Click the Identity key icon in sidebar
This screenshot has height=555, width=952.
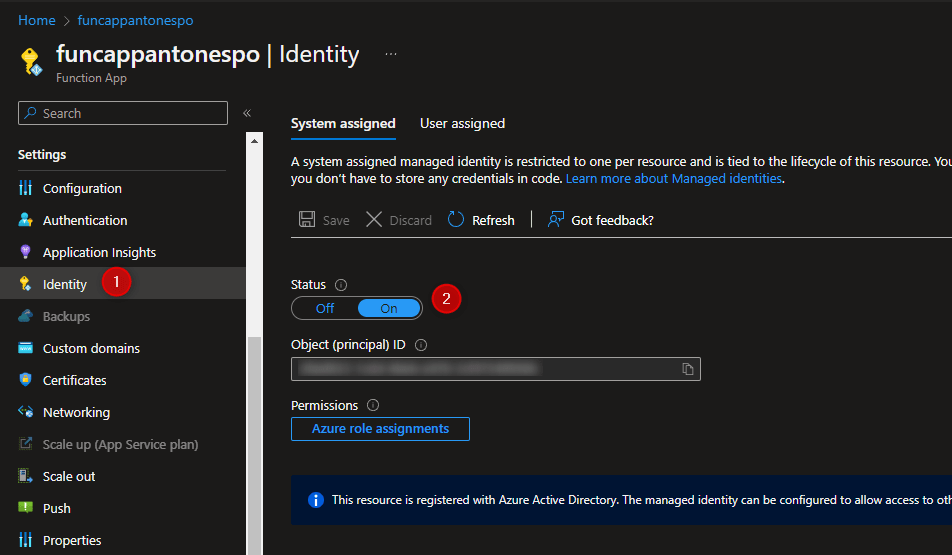click(x=26, y=284)
